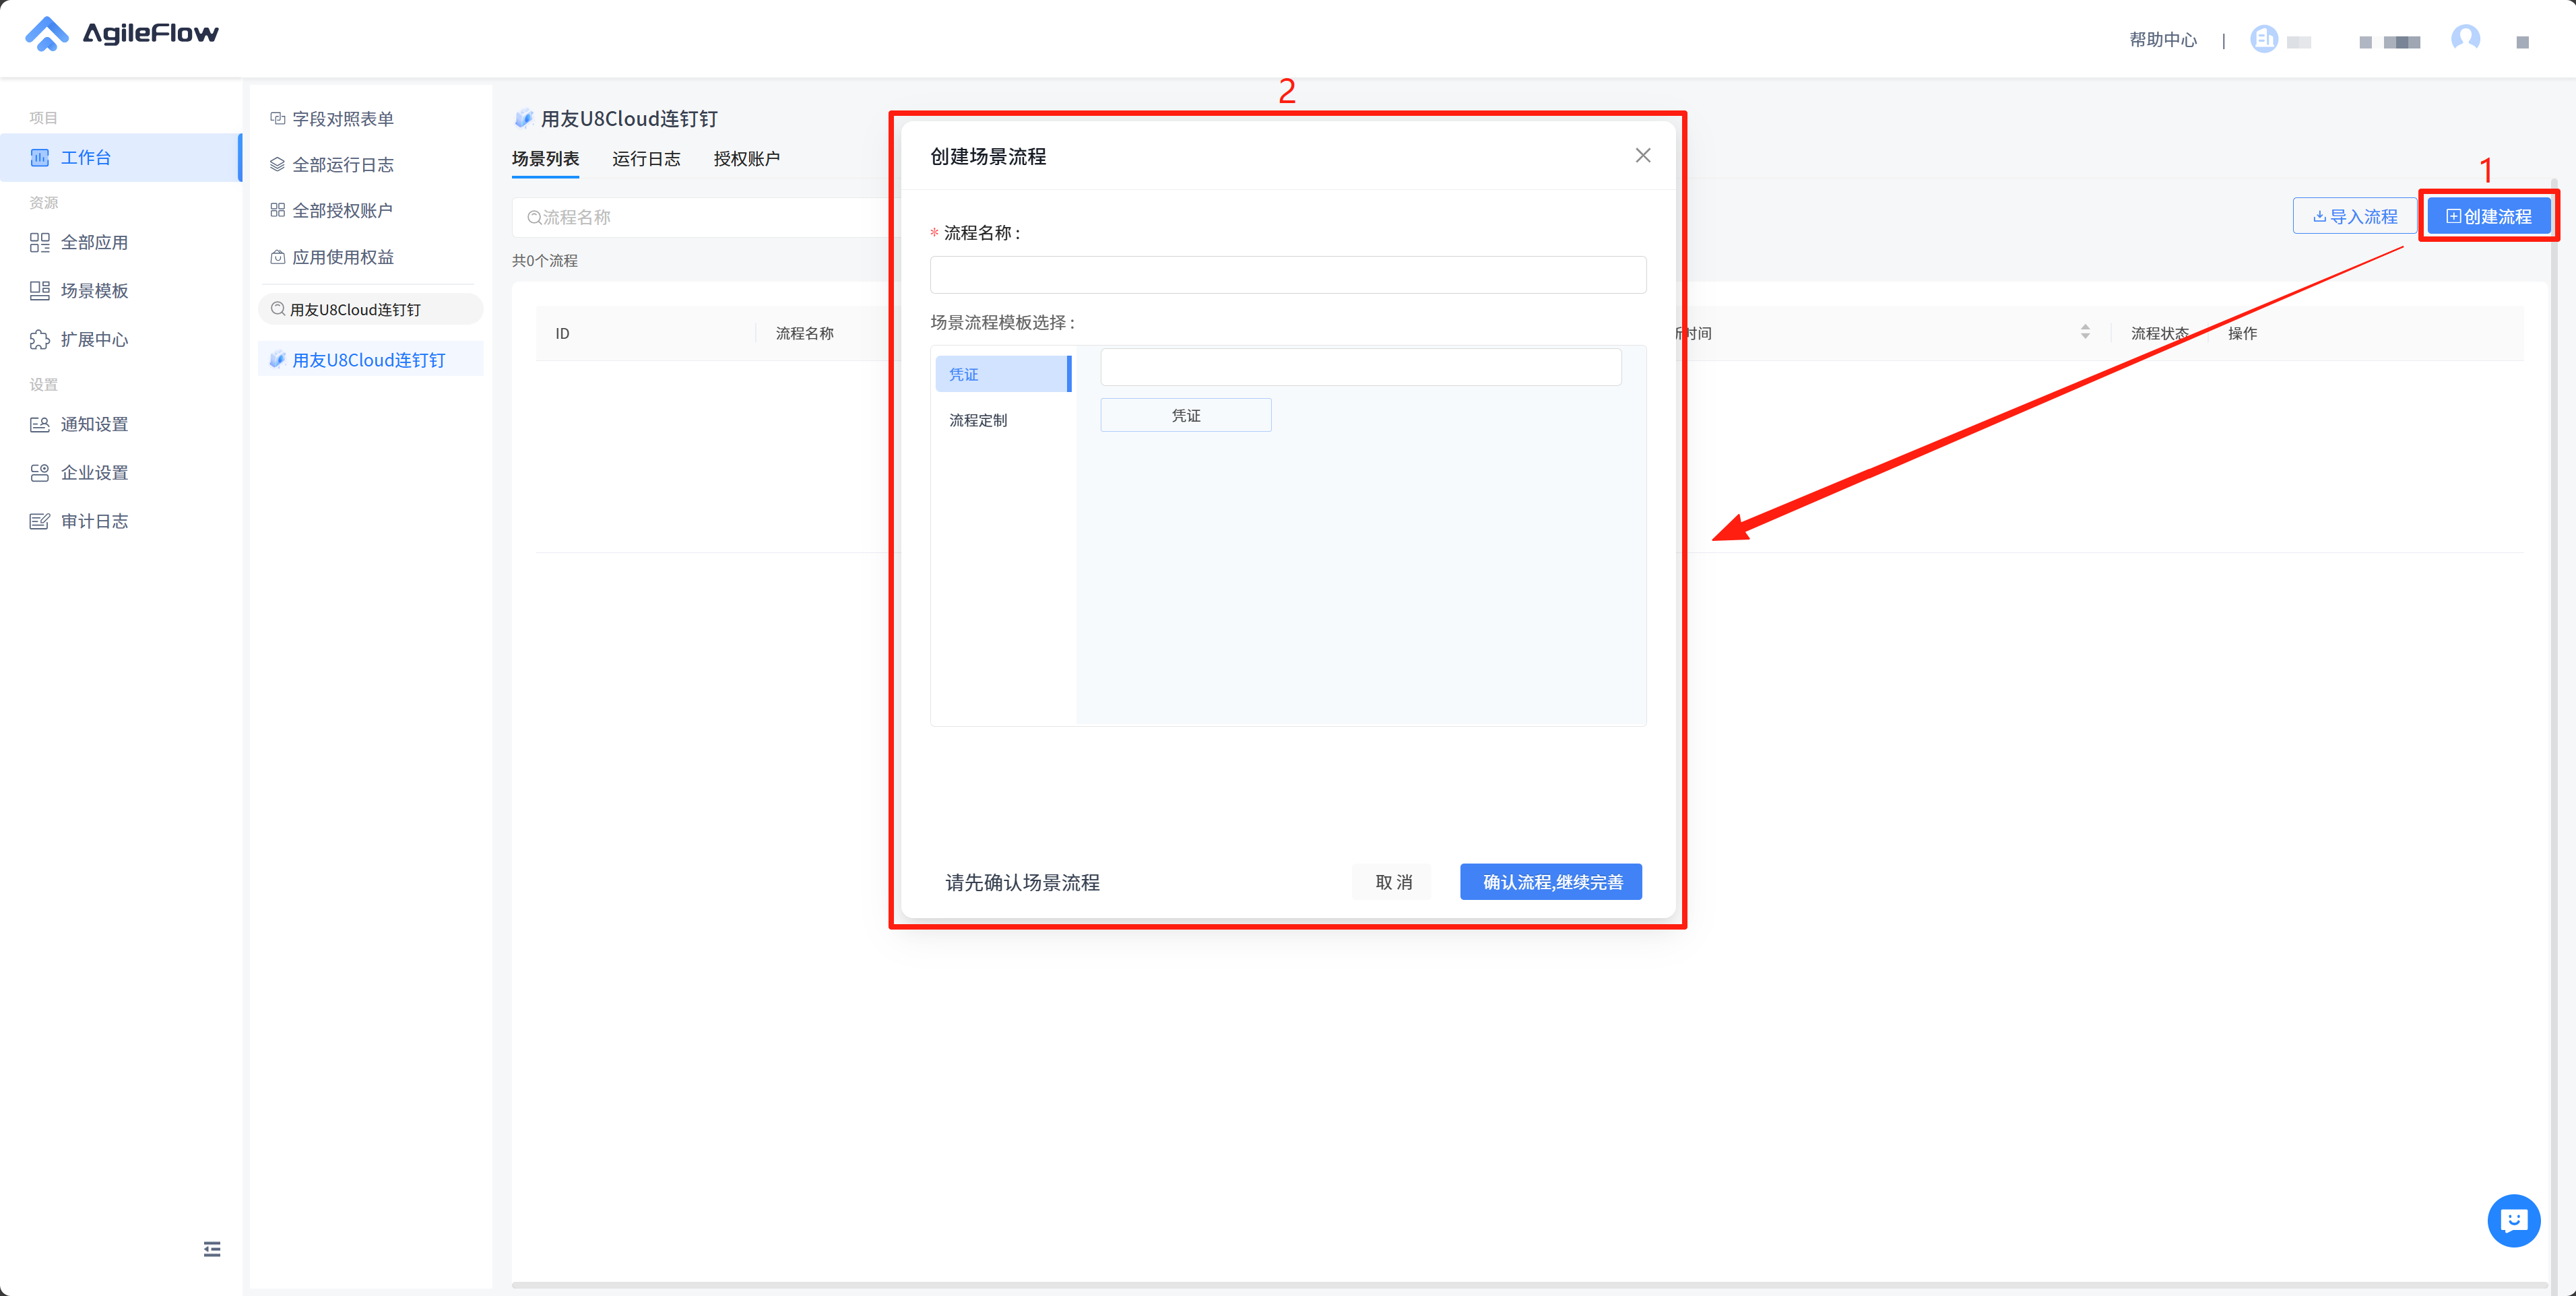2576x1296 pixels.
Task: Open the chat support bubble
Action: click(x=2513, y=1221)
